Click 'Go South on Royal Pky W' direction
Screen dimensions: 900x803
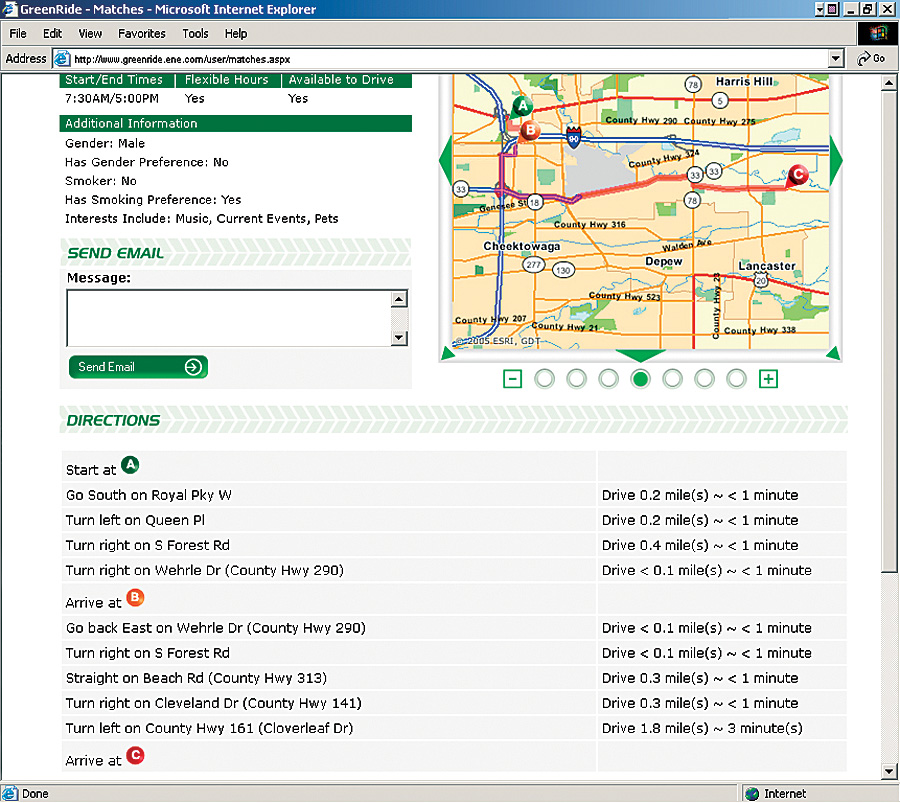(x=149, y=495)
